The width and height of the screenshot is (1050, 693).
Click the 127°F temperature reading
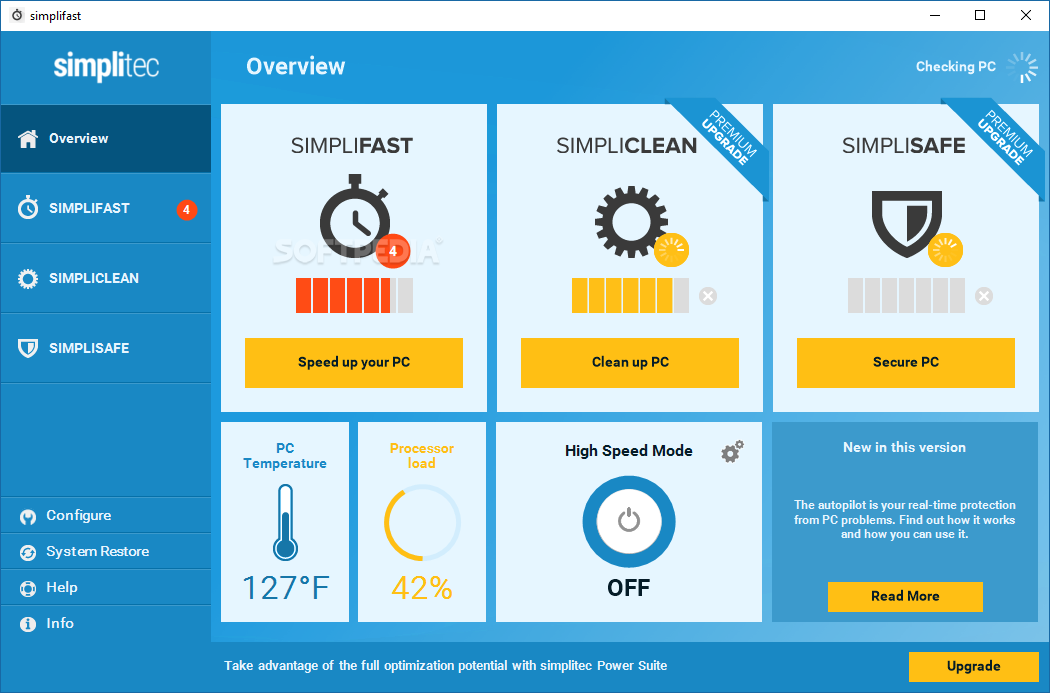click(x=285, y=588)
